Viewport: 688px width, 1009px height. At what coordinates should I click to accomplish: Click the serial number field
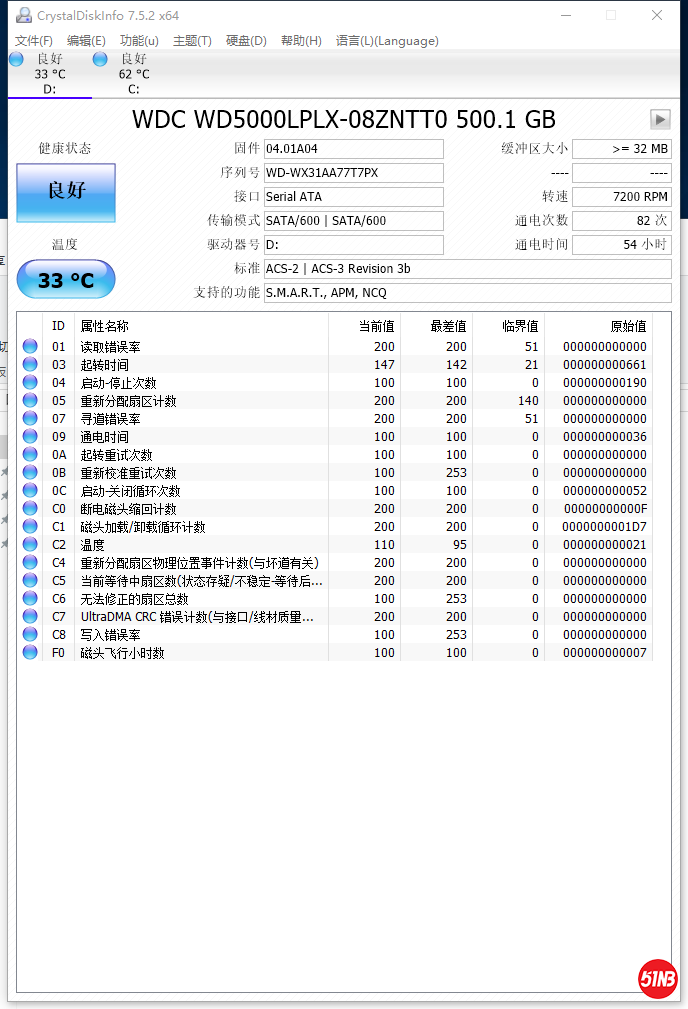(x=353, y=173)
